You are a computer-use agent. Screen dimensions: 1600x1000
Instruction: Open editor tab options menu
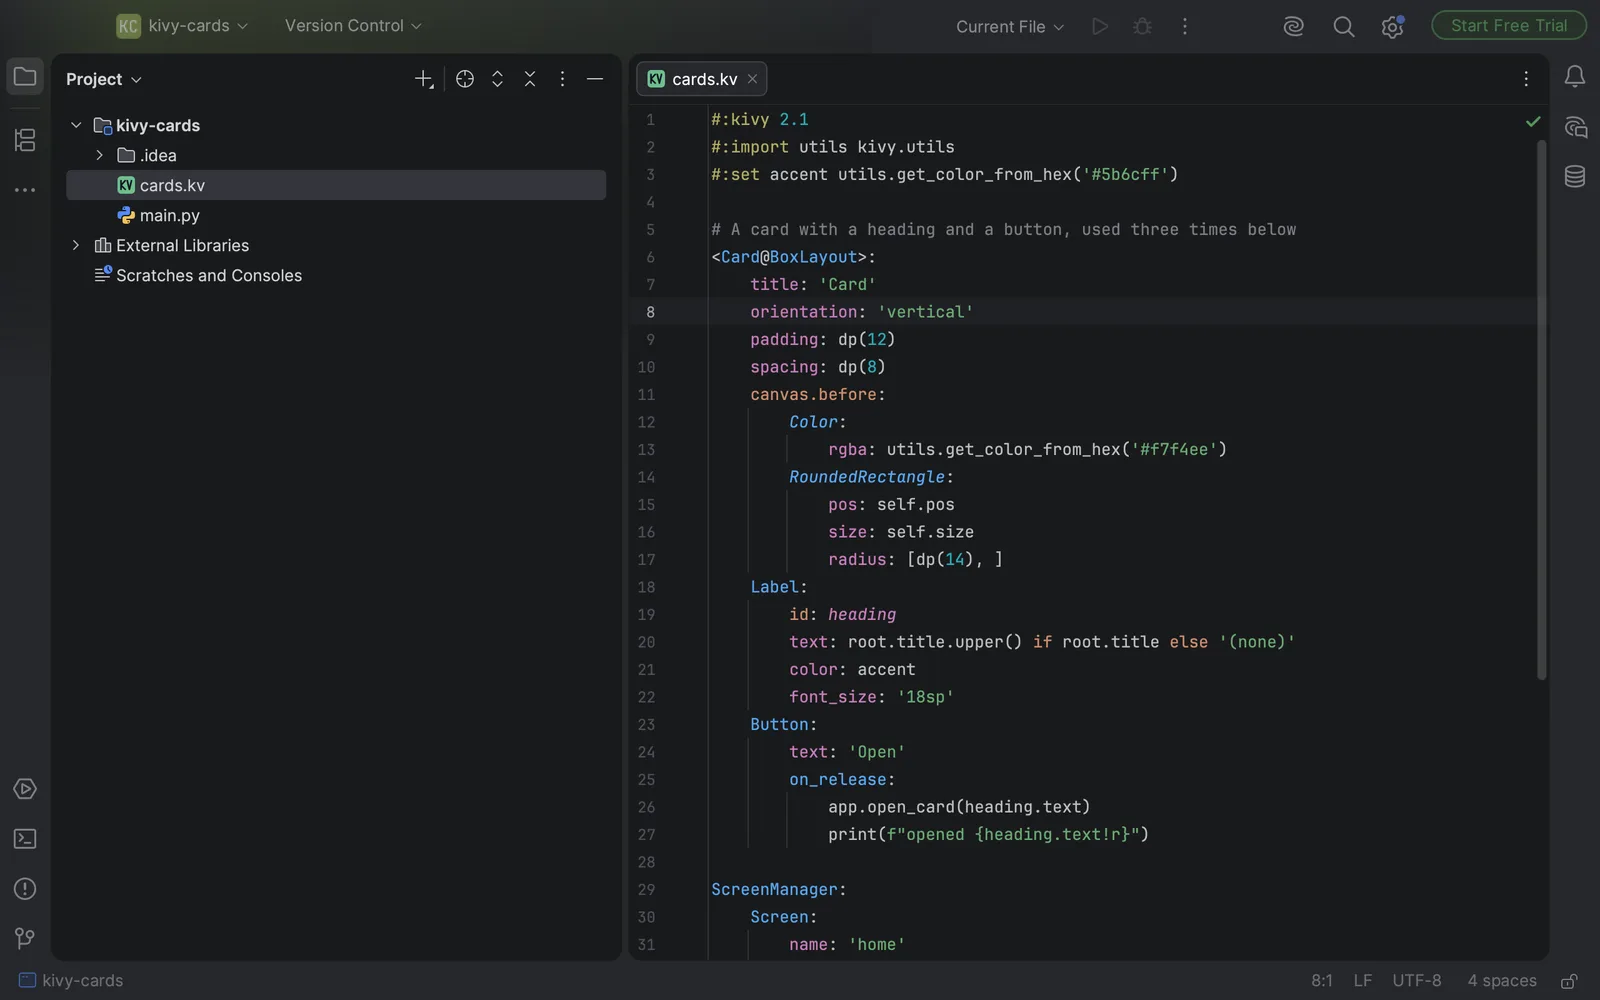pyautogui.click(x=1526, y=79)
